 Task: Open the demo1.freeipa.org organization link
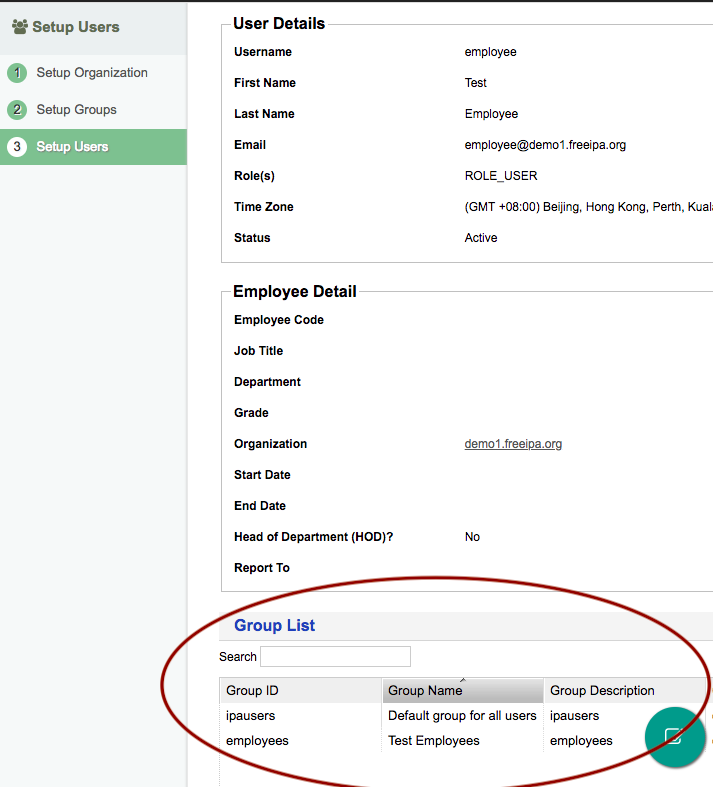pos(513,444)
